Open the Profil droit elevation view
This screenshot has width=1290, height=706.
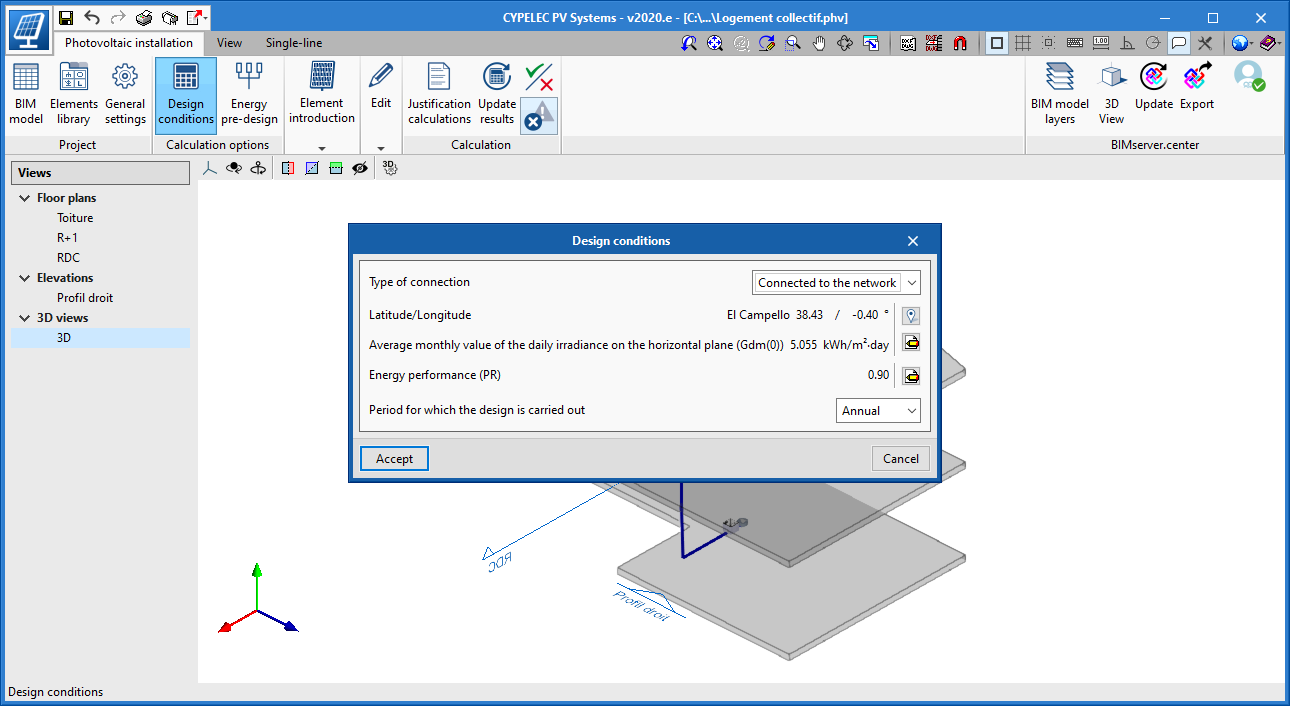point(85,298)
